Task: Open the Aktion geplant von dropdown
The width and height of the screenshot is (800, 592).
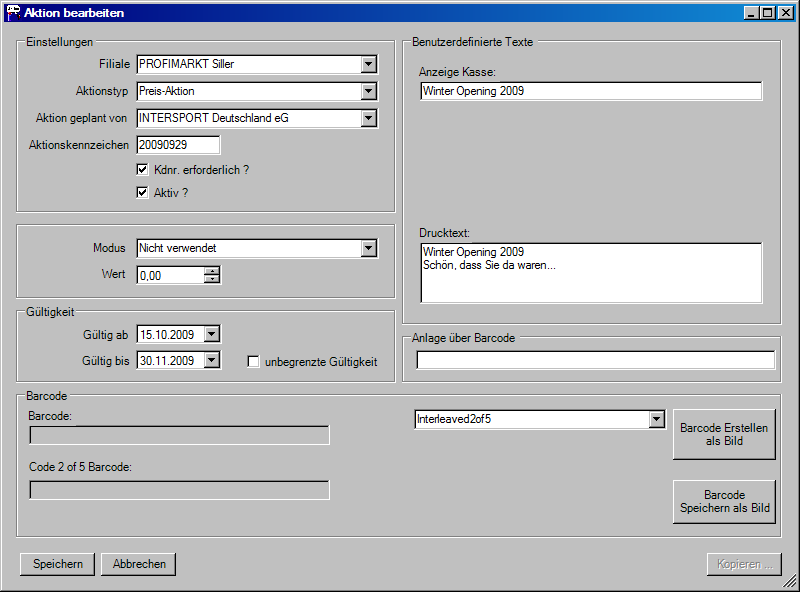Action: [x=369, y=118]
